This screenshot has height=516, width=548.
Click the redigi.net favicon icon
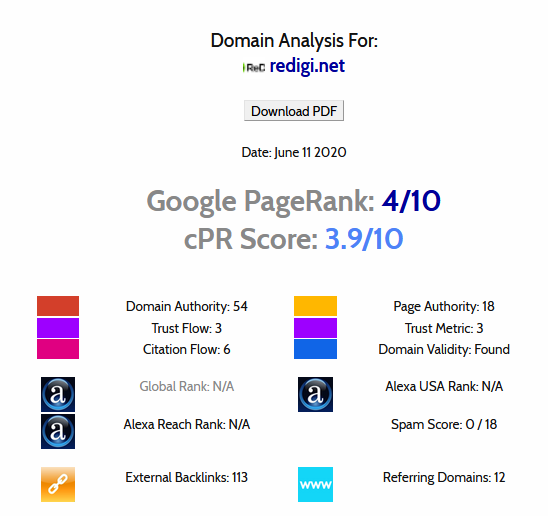pos(254,67)
